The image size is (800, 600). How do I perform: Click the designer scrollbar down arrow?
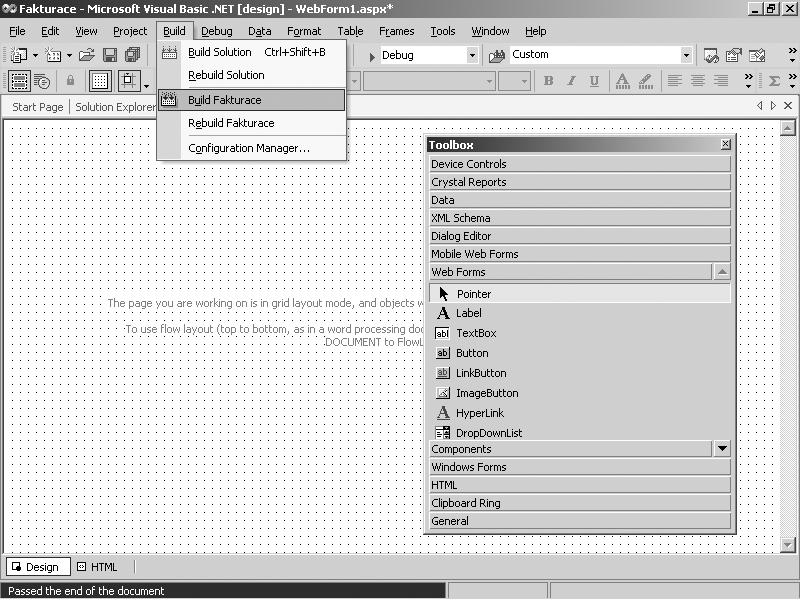coord(787,545)
